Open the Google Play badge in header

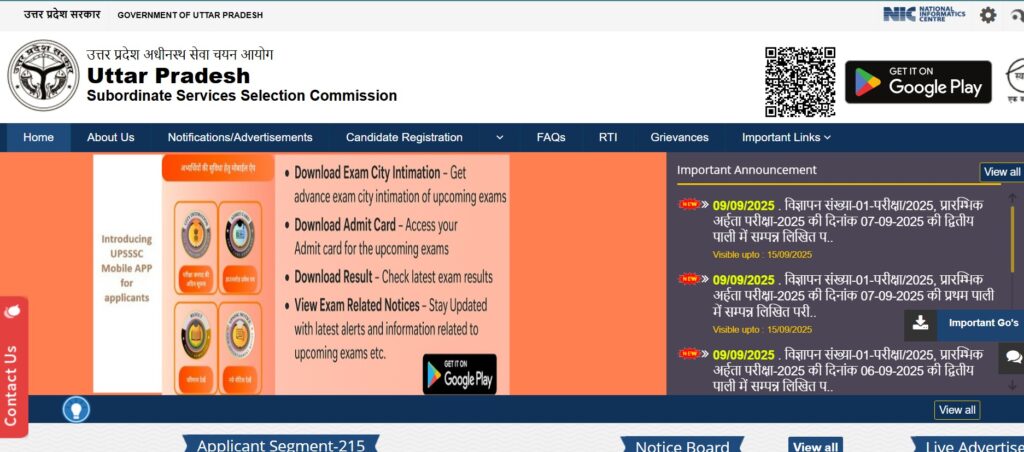click(x=918, y=82)
